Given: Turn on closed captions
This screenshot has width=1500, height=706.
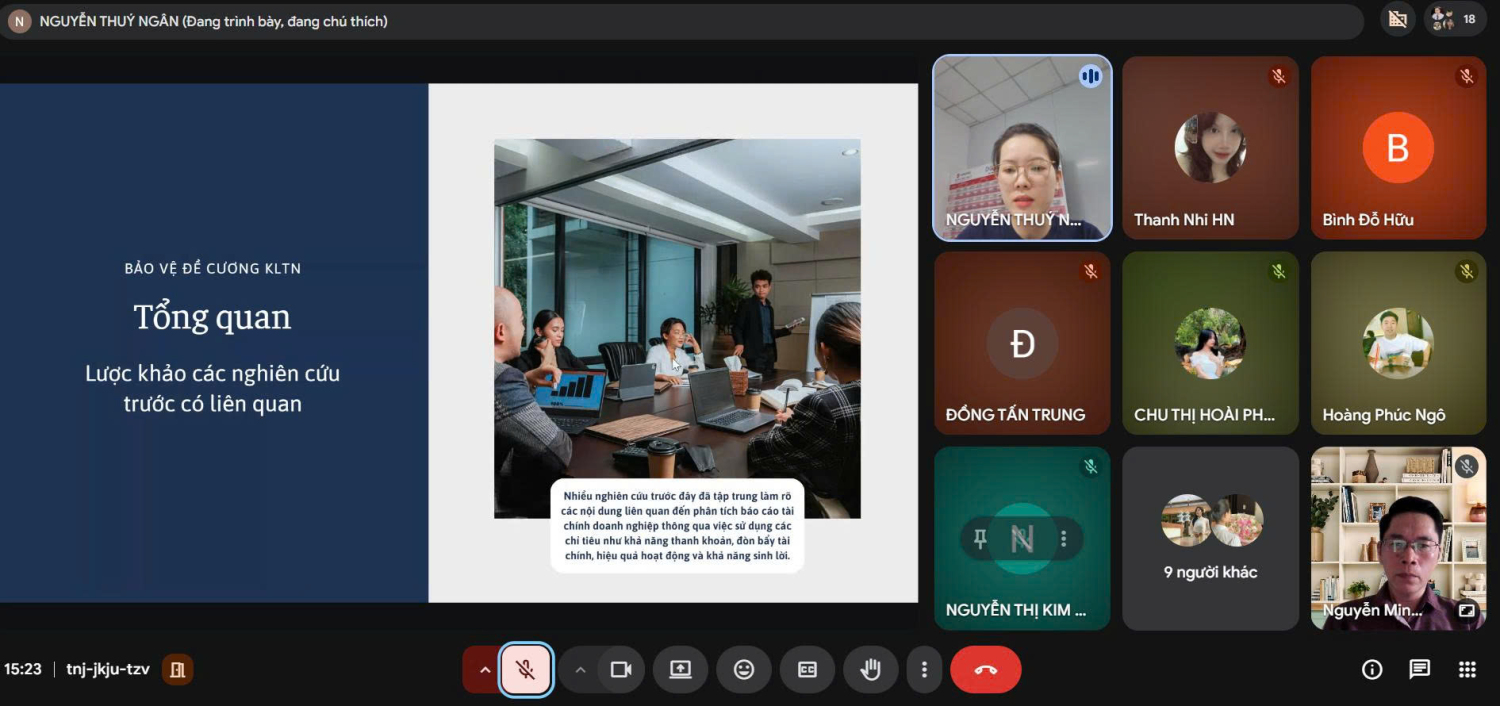Looking at the screenshot, I should tap(807, 670).
